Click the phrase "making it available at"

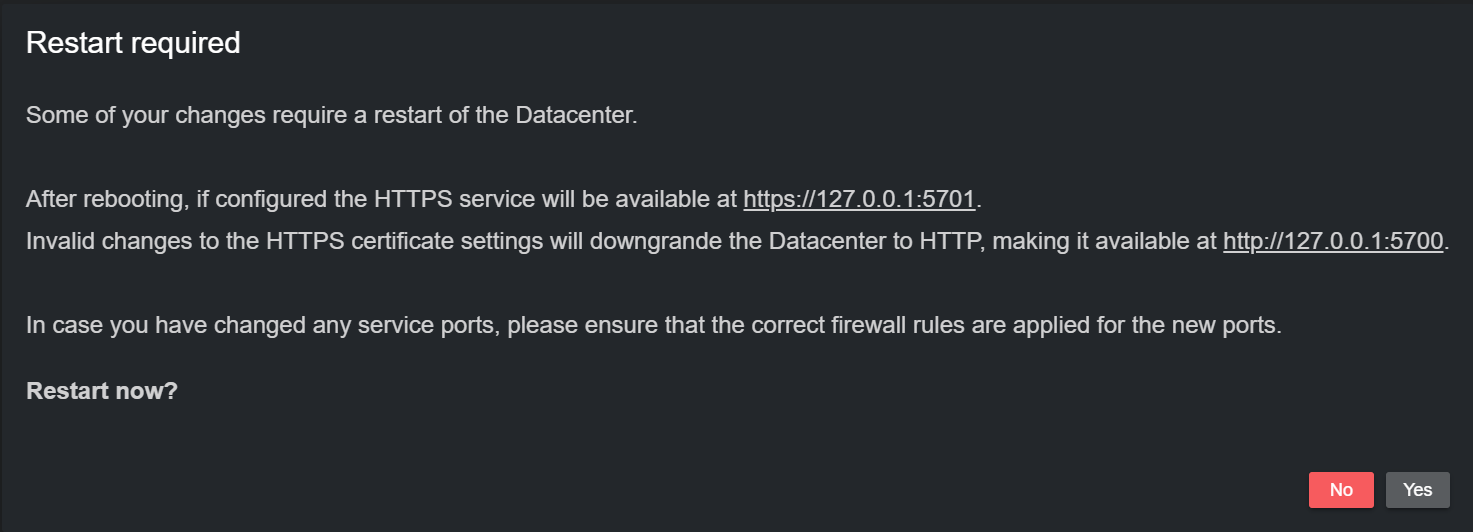click(x=1107, y=241)
